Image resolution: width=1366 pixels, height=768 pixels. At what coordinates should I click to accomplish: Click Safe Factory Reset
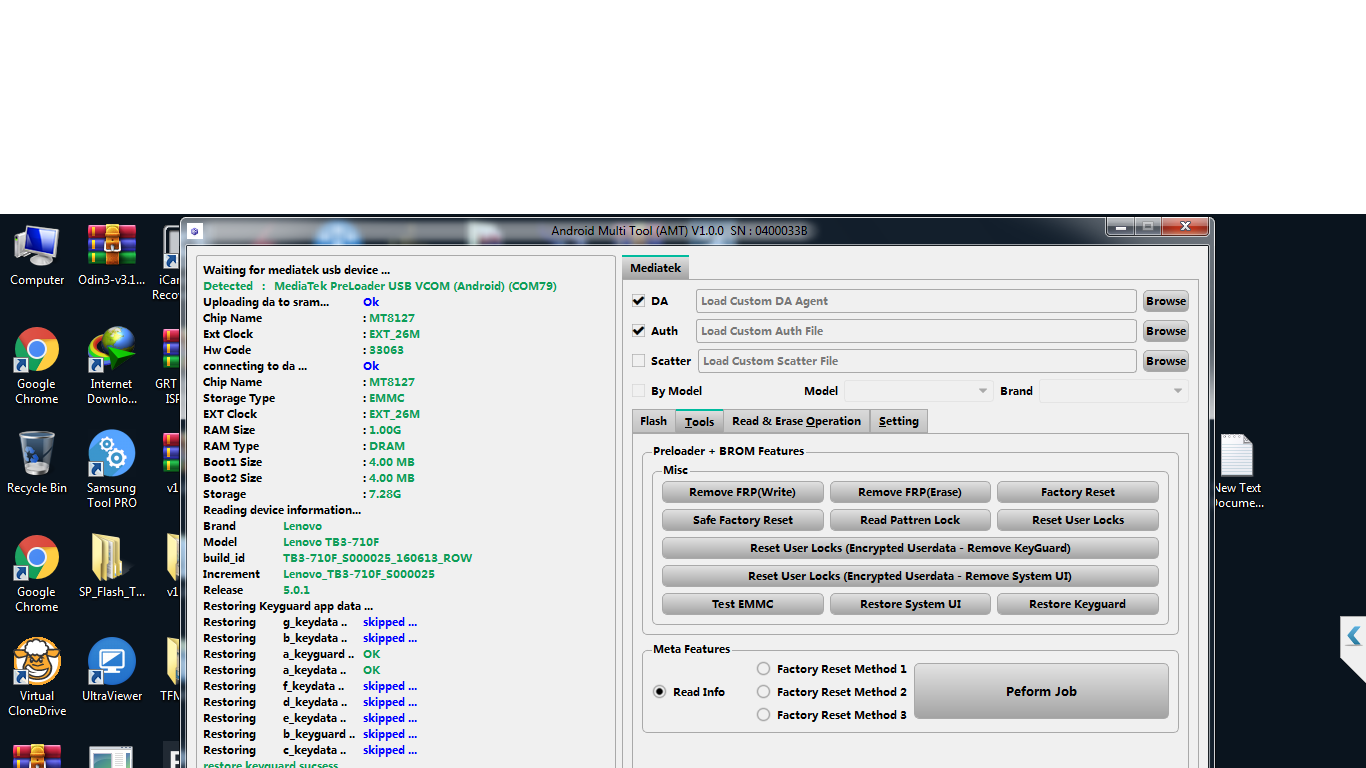(743, 520)
